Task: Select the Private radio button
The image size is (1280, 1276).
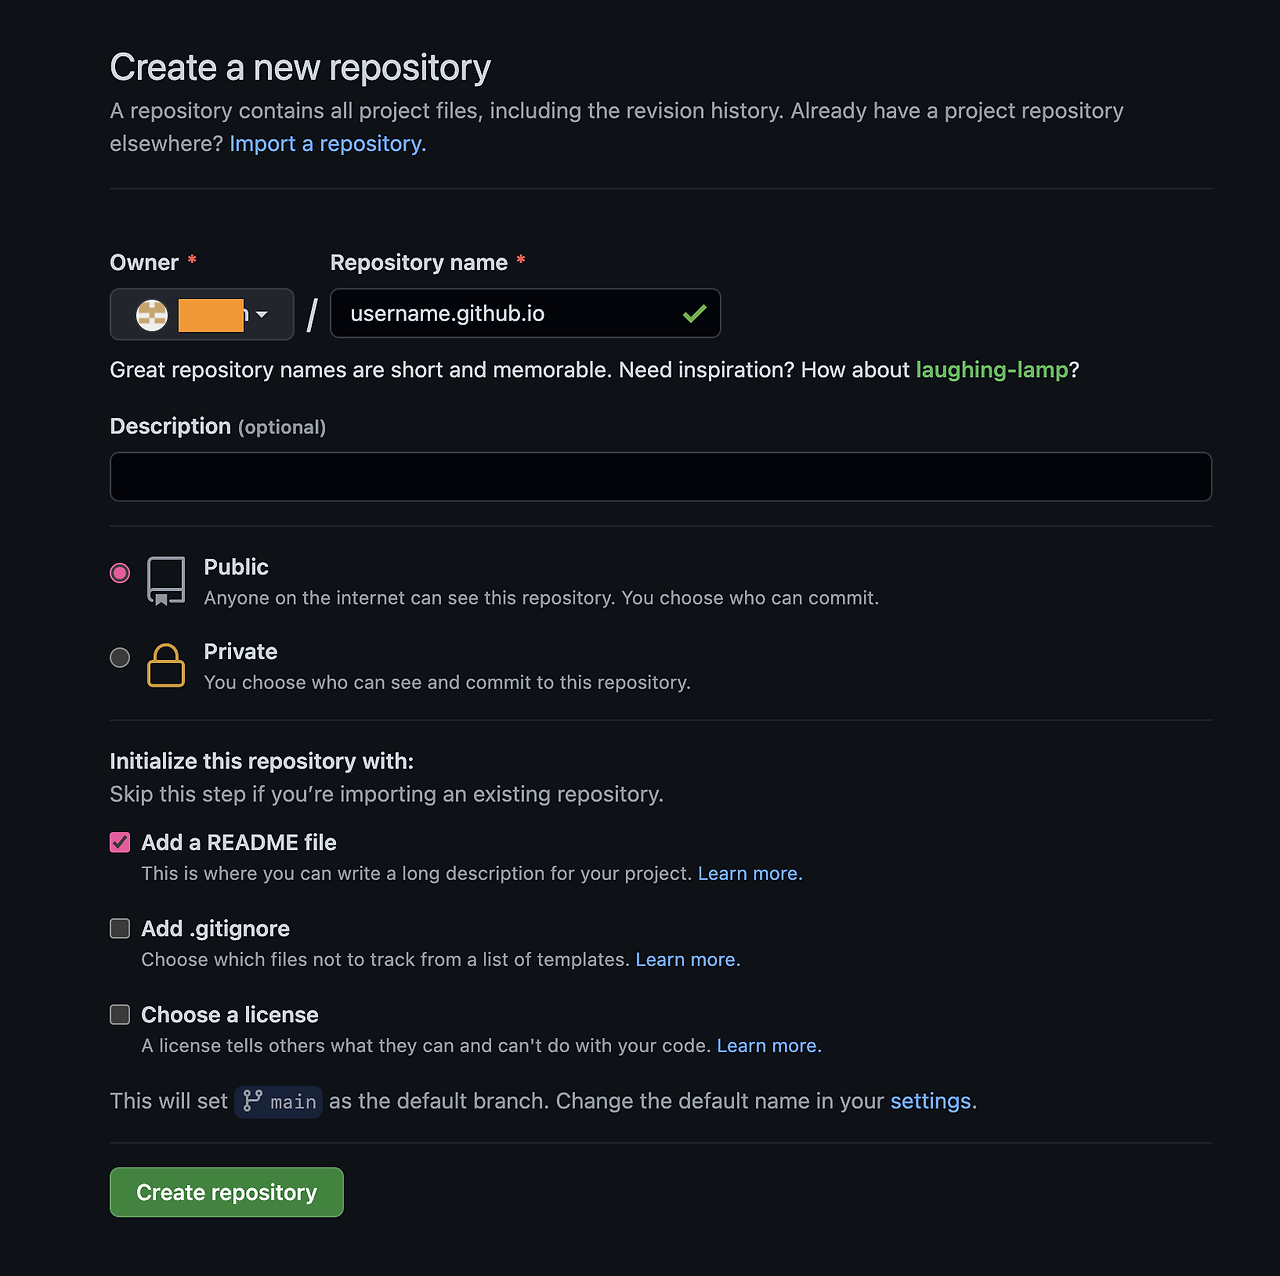Action: click(x=120, y=657)
